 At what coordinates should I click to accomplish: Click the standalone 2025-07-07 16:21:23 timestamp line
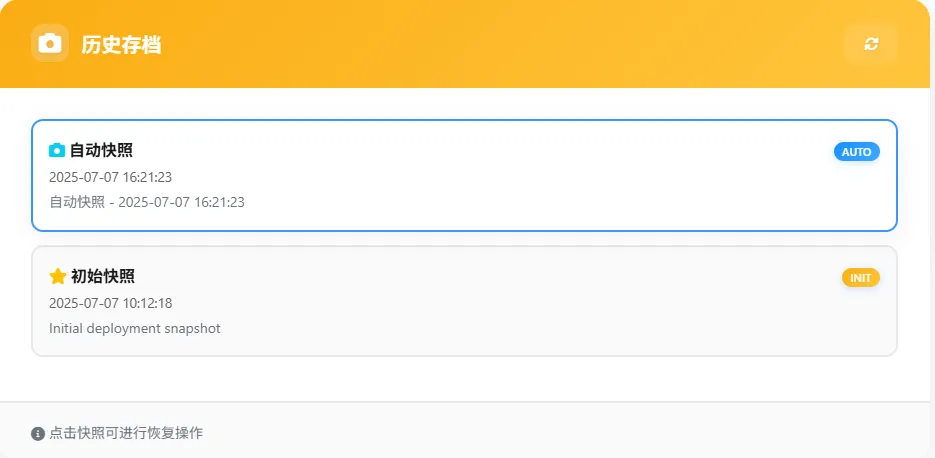(110, 177)
